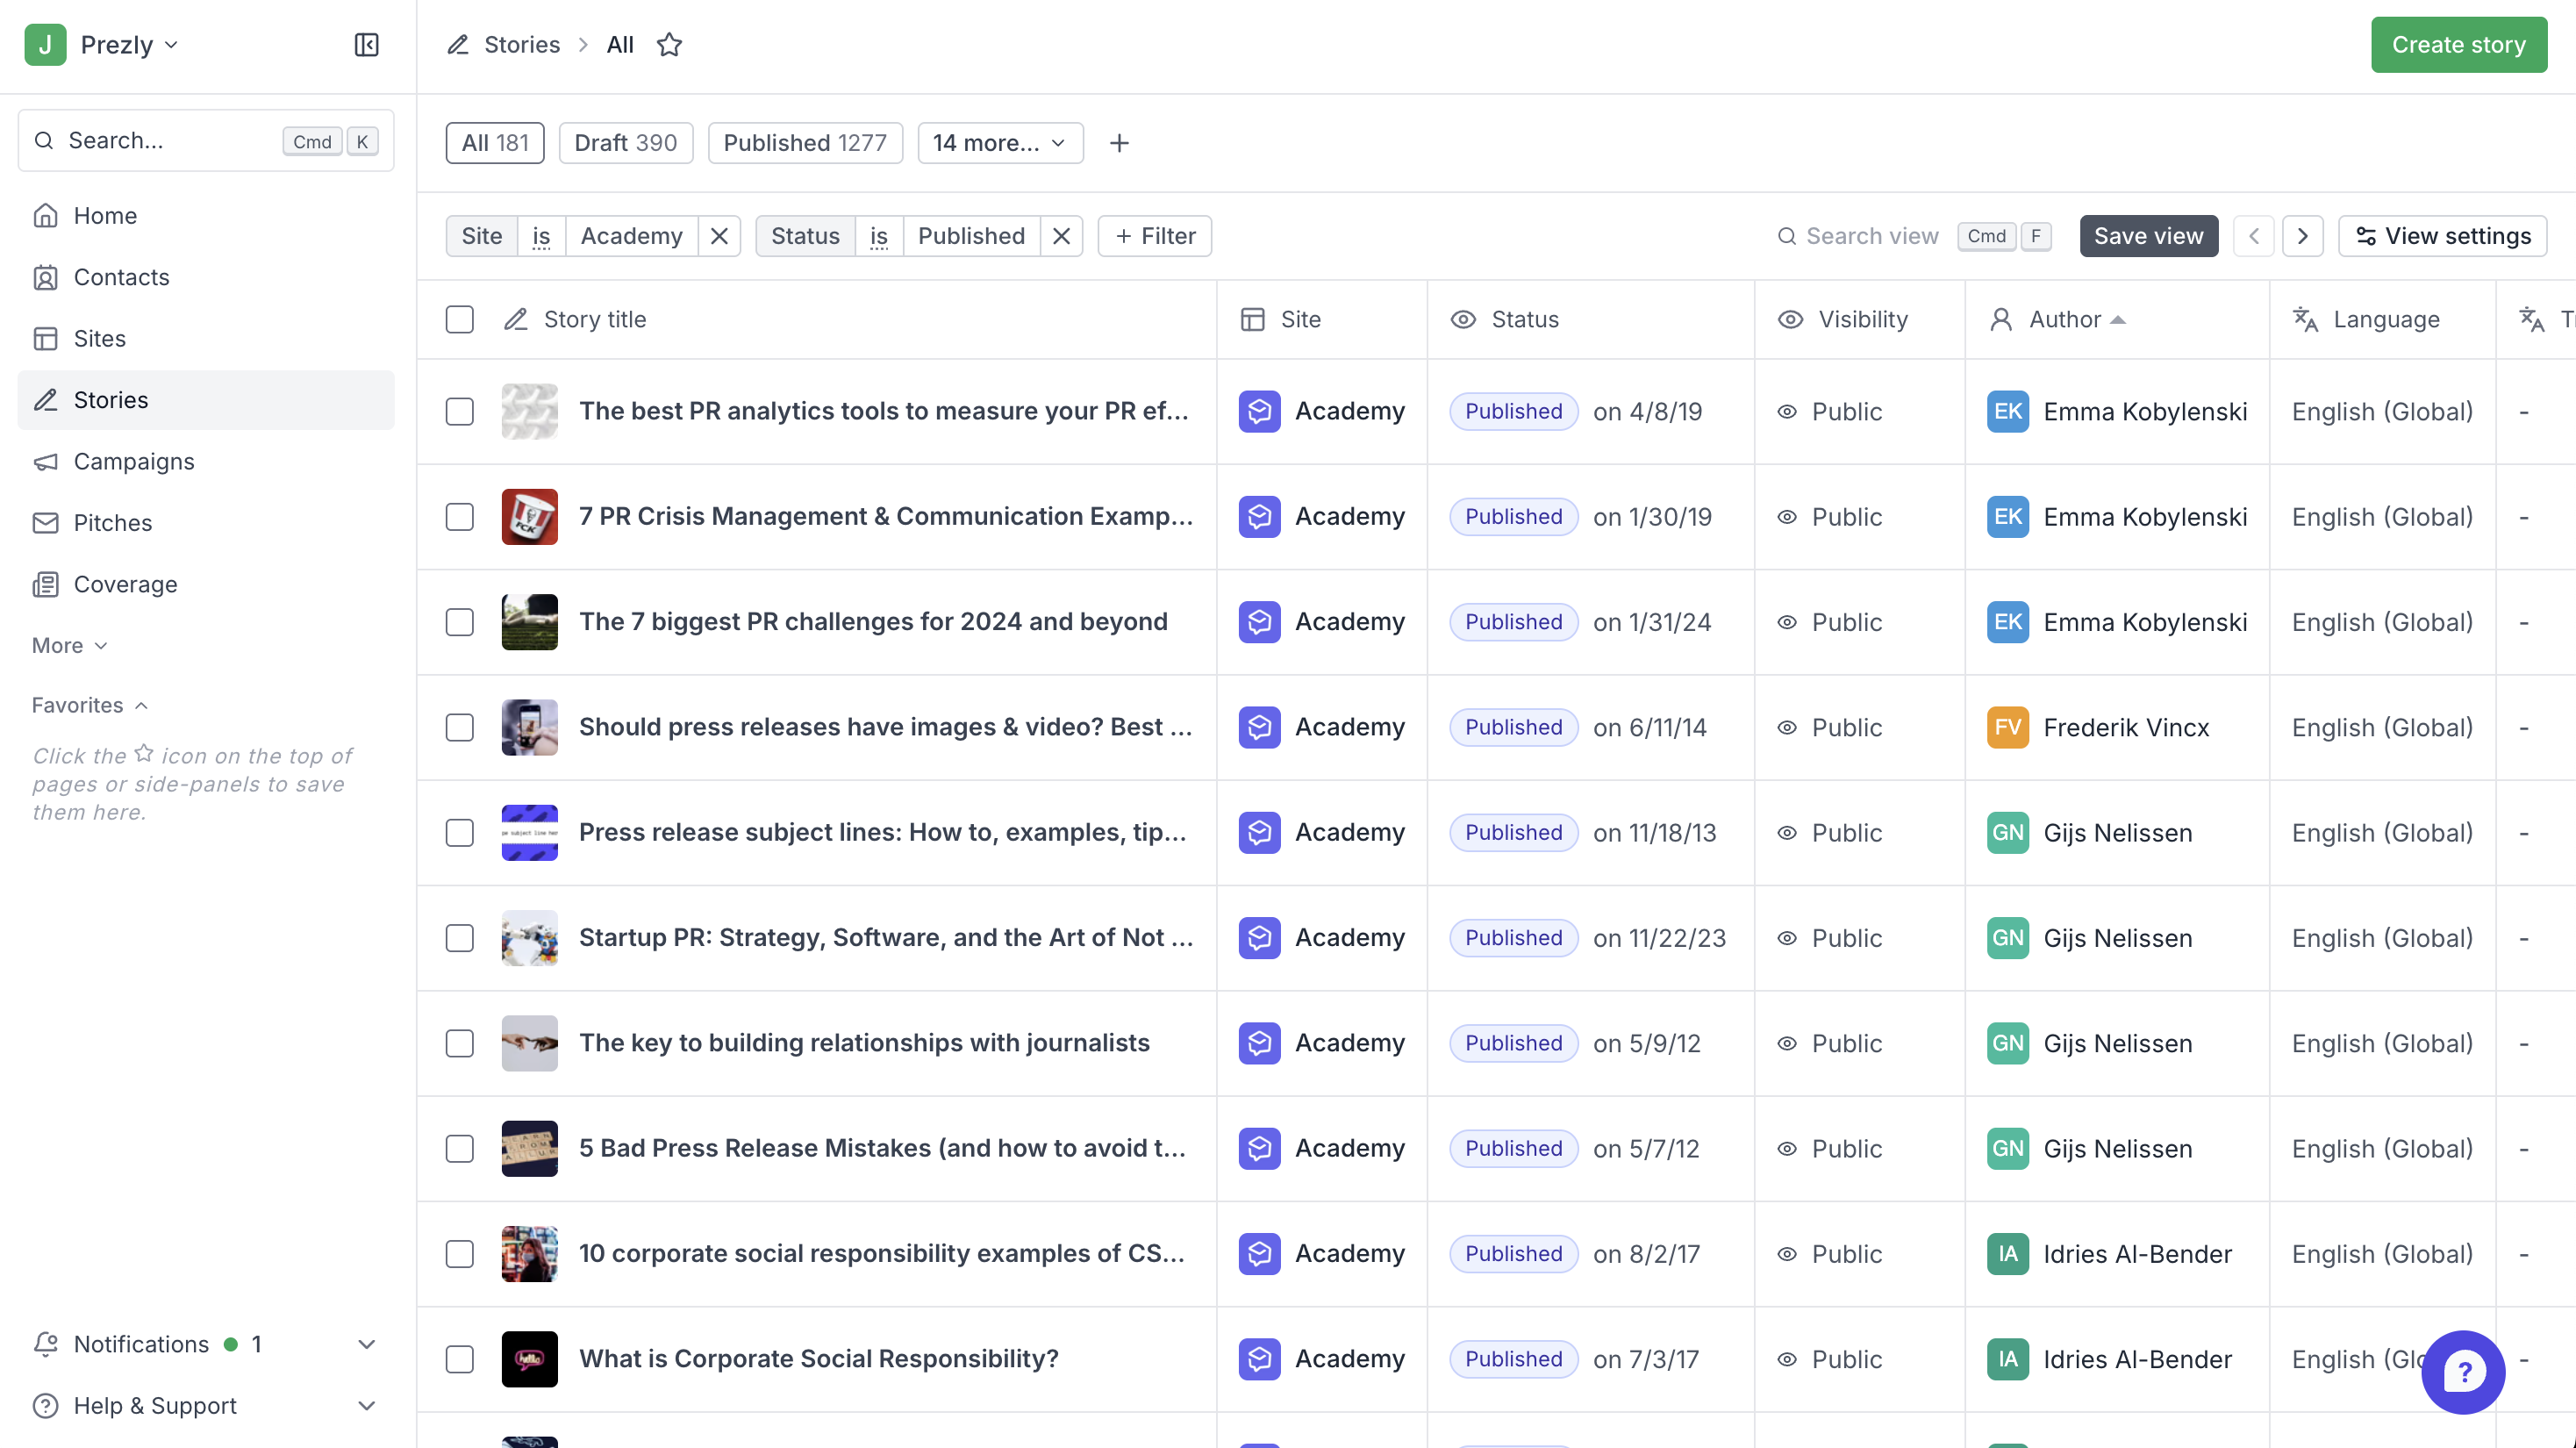Tick the Startup PR story checkbox
This screenshot has width=2576, height=1448.
459,938
